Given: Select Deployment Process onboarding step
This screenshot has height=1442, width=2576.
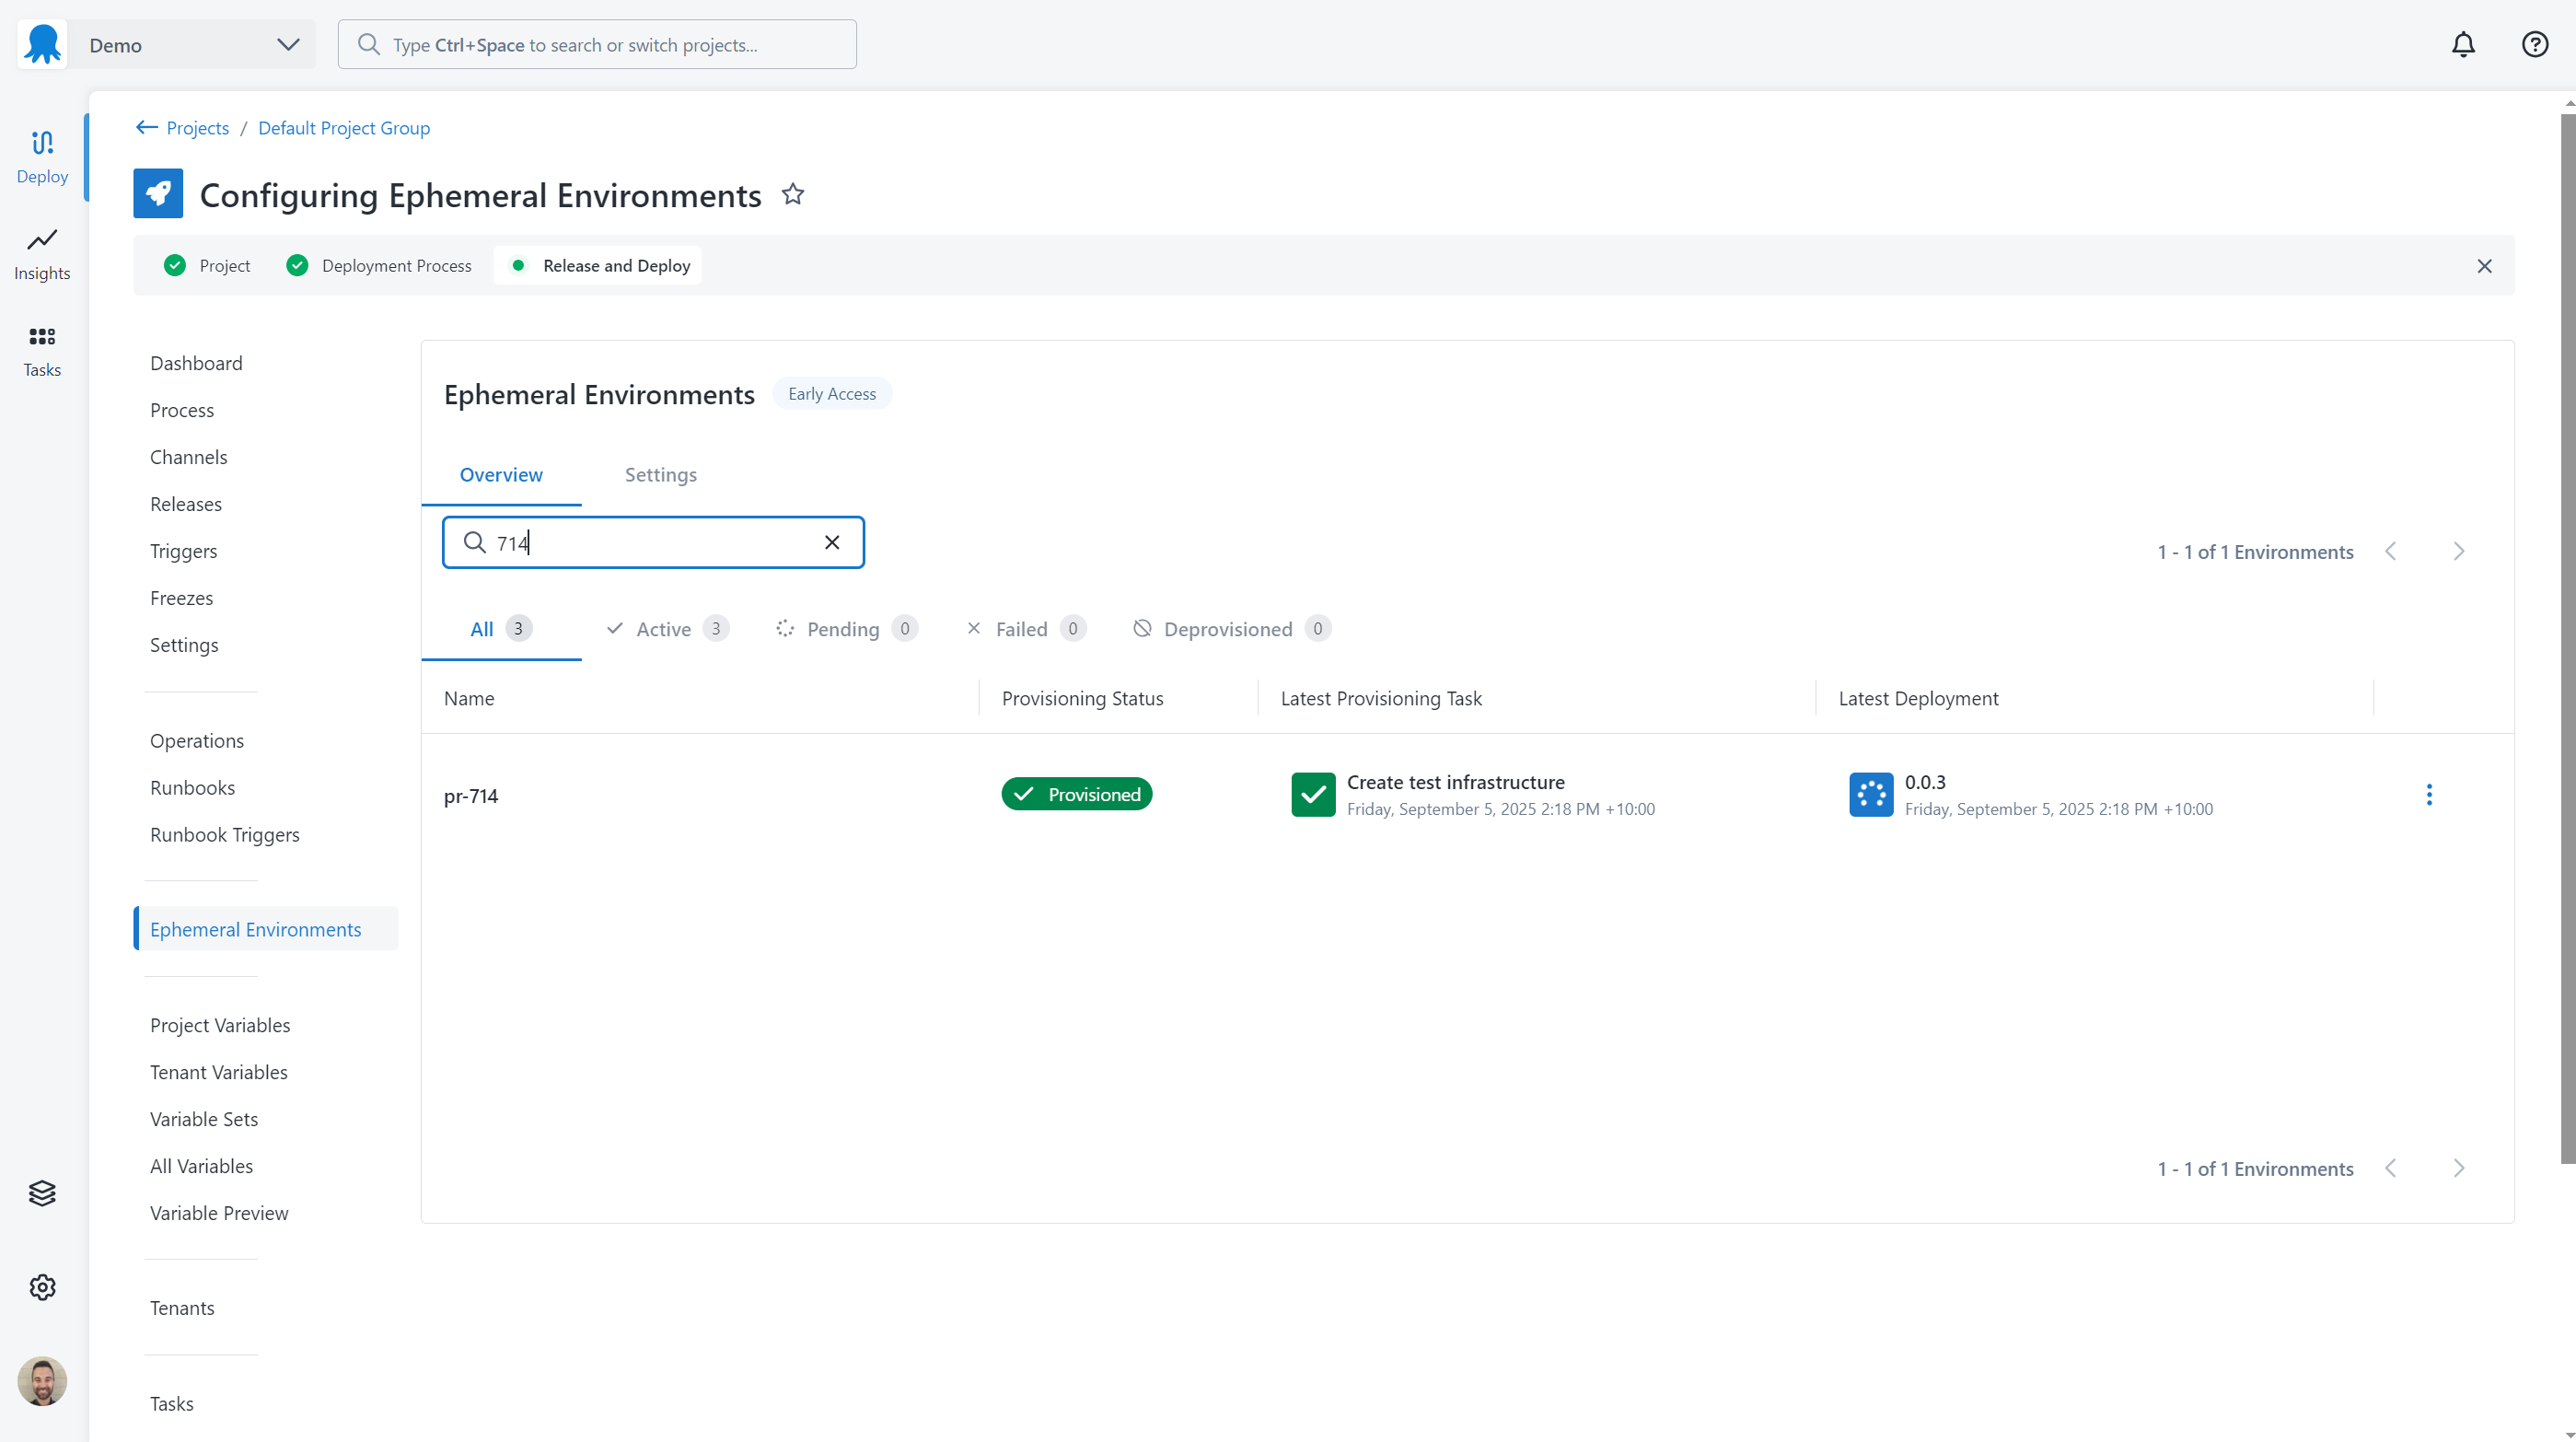Looking at the screenshot, I should pos(379,265).
